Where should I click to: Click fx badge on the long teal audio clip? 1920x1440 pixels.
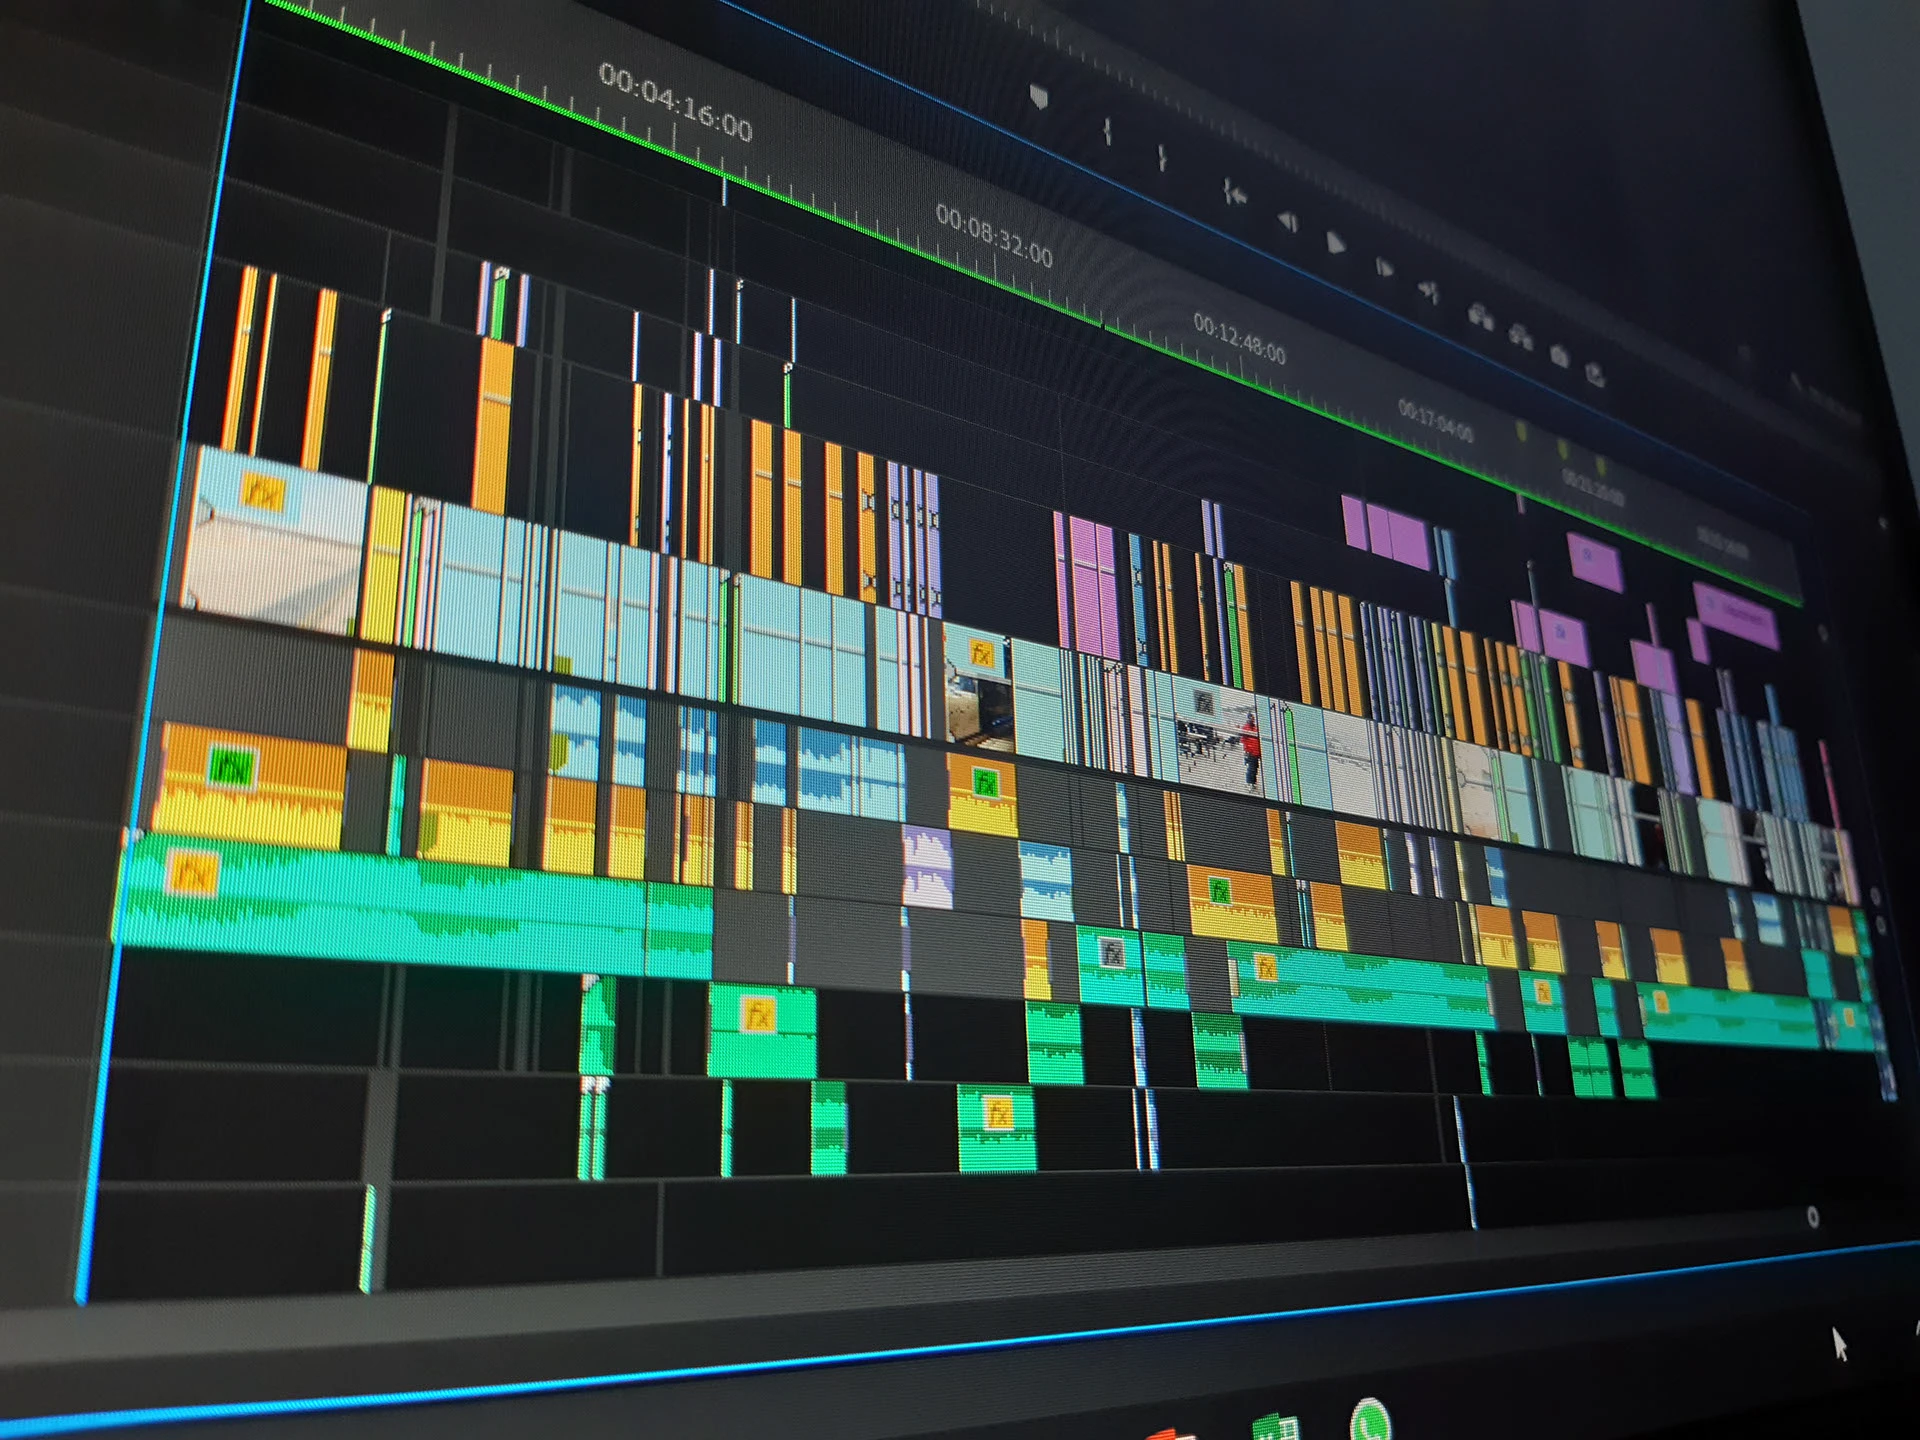click(192, 874)
